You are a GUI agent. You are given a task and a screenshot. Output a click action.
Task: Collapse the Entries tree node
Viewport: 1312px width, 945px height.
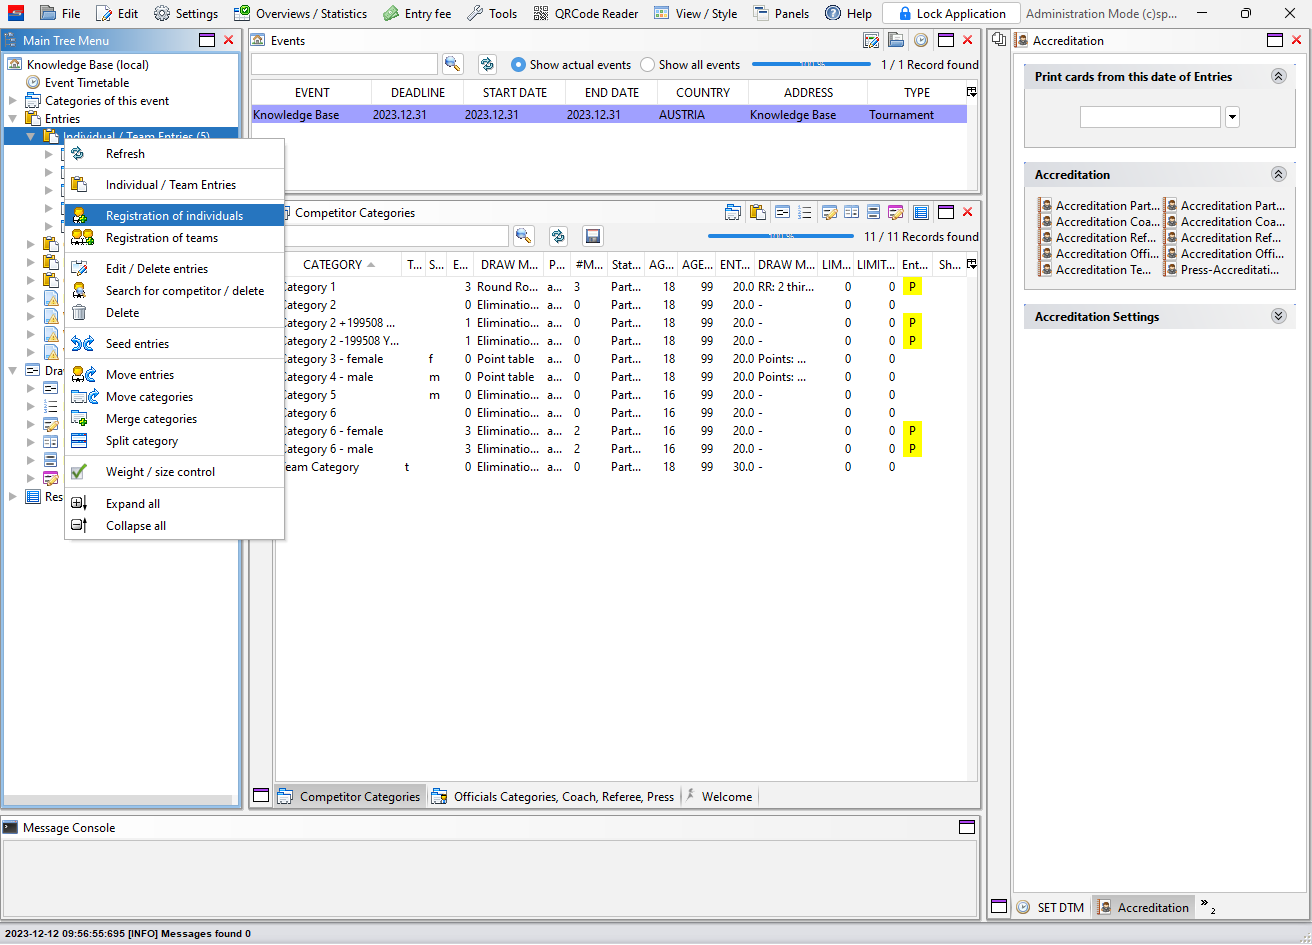(x=13, y=119)
